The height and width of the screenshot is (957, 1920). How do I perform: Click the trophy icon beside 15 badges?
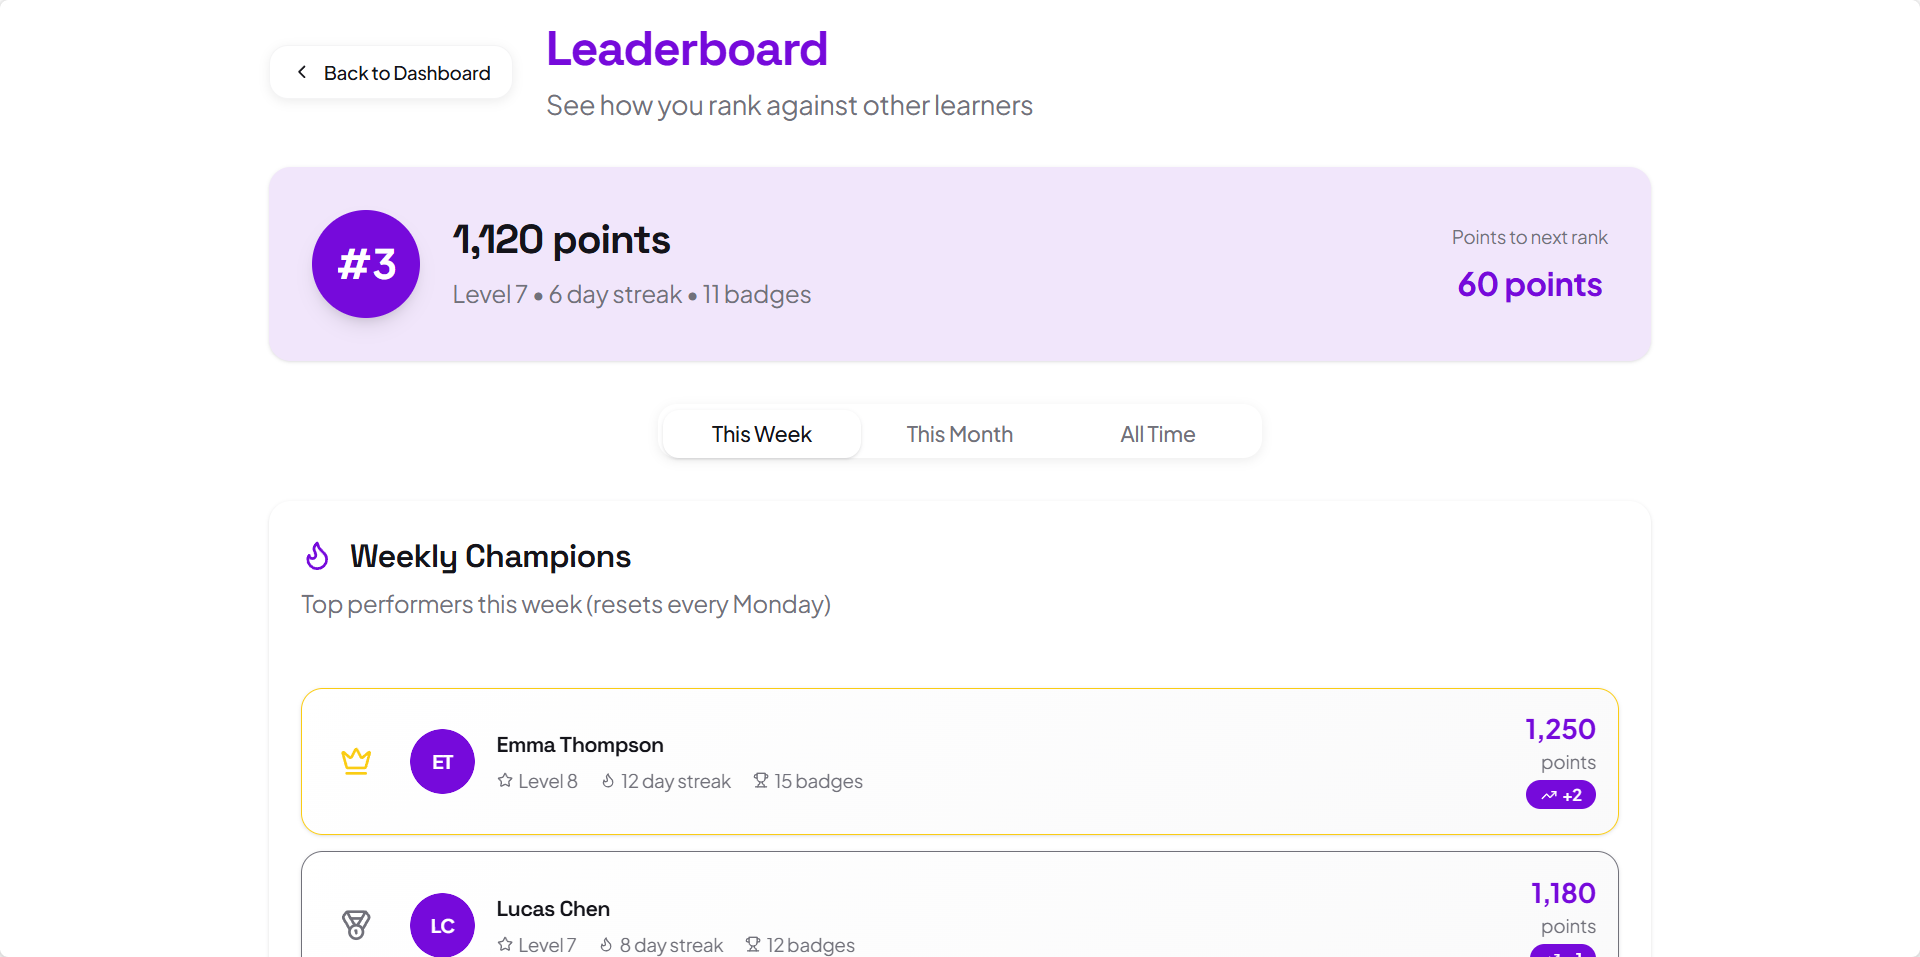[761, 781]
